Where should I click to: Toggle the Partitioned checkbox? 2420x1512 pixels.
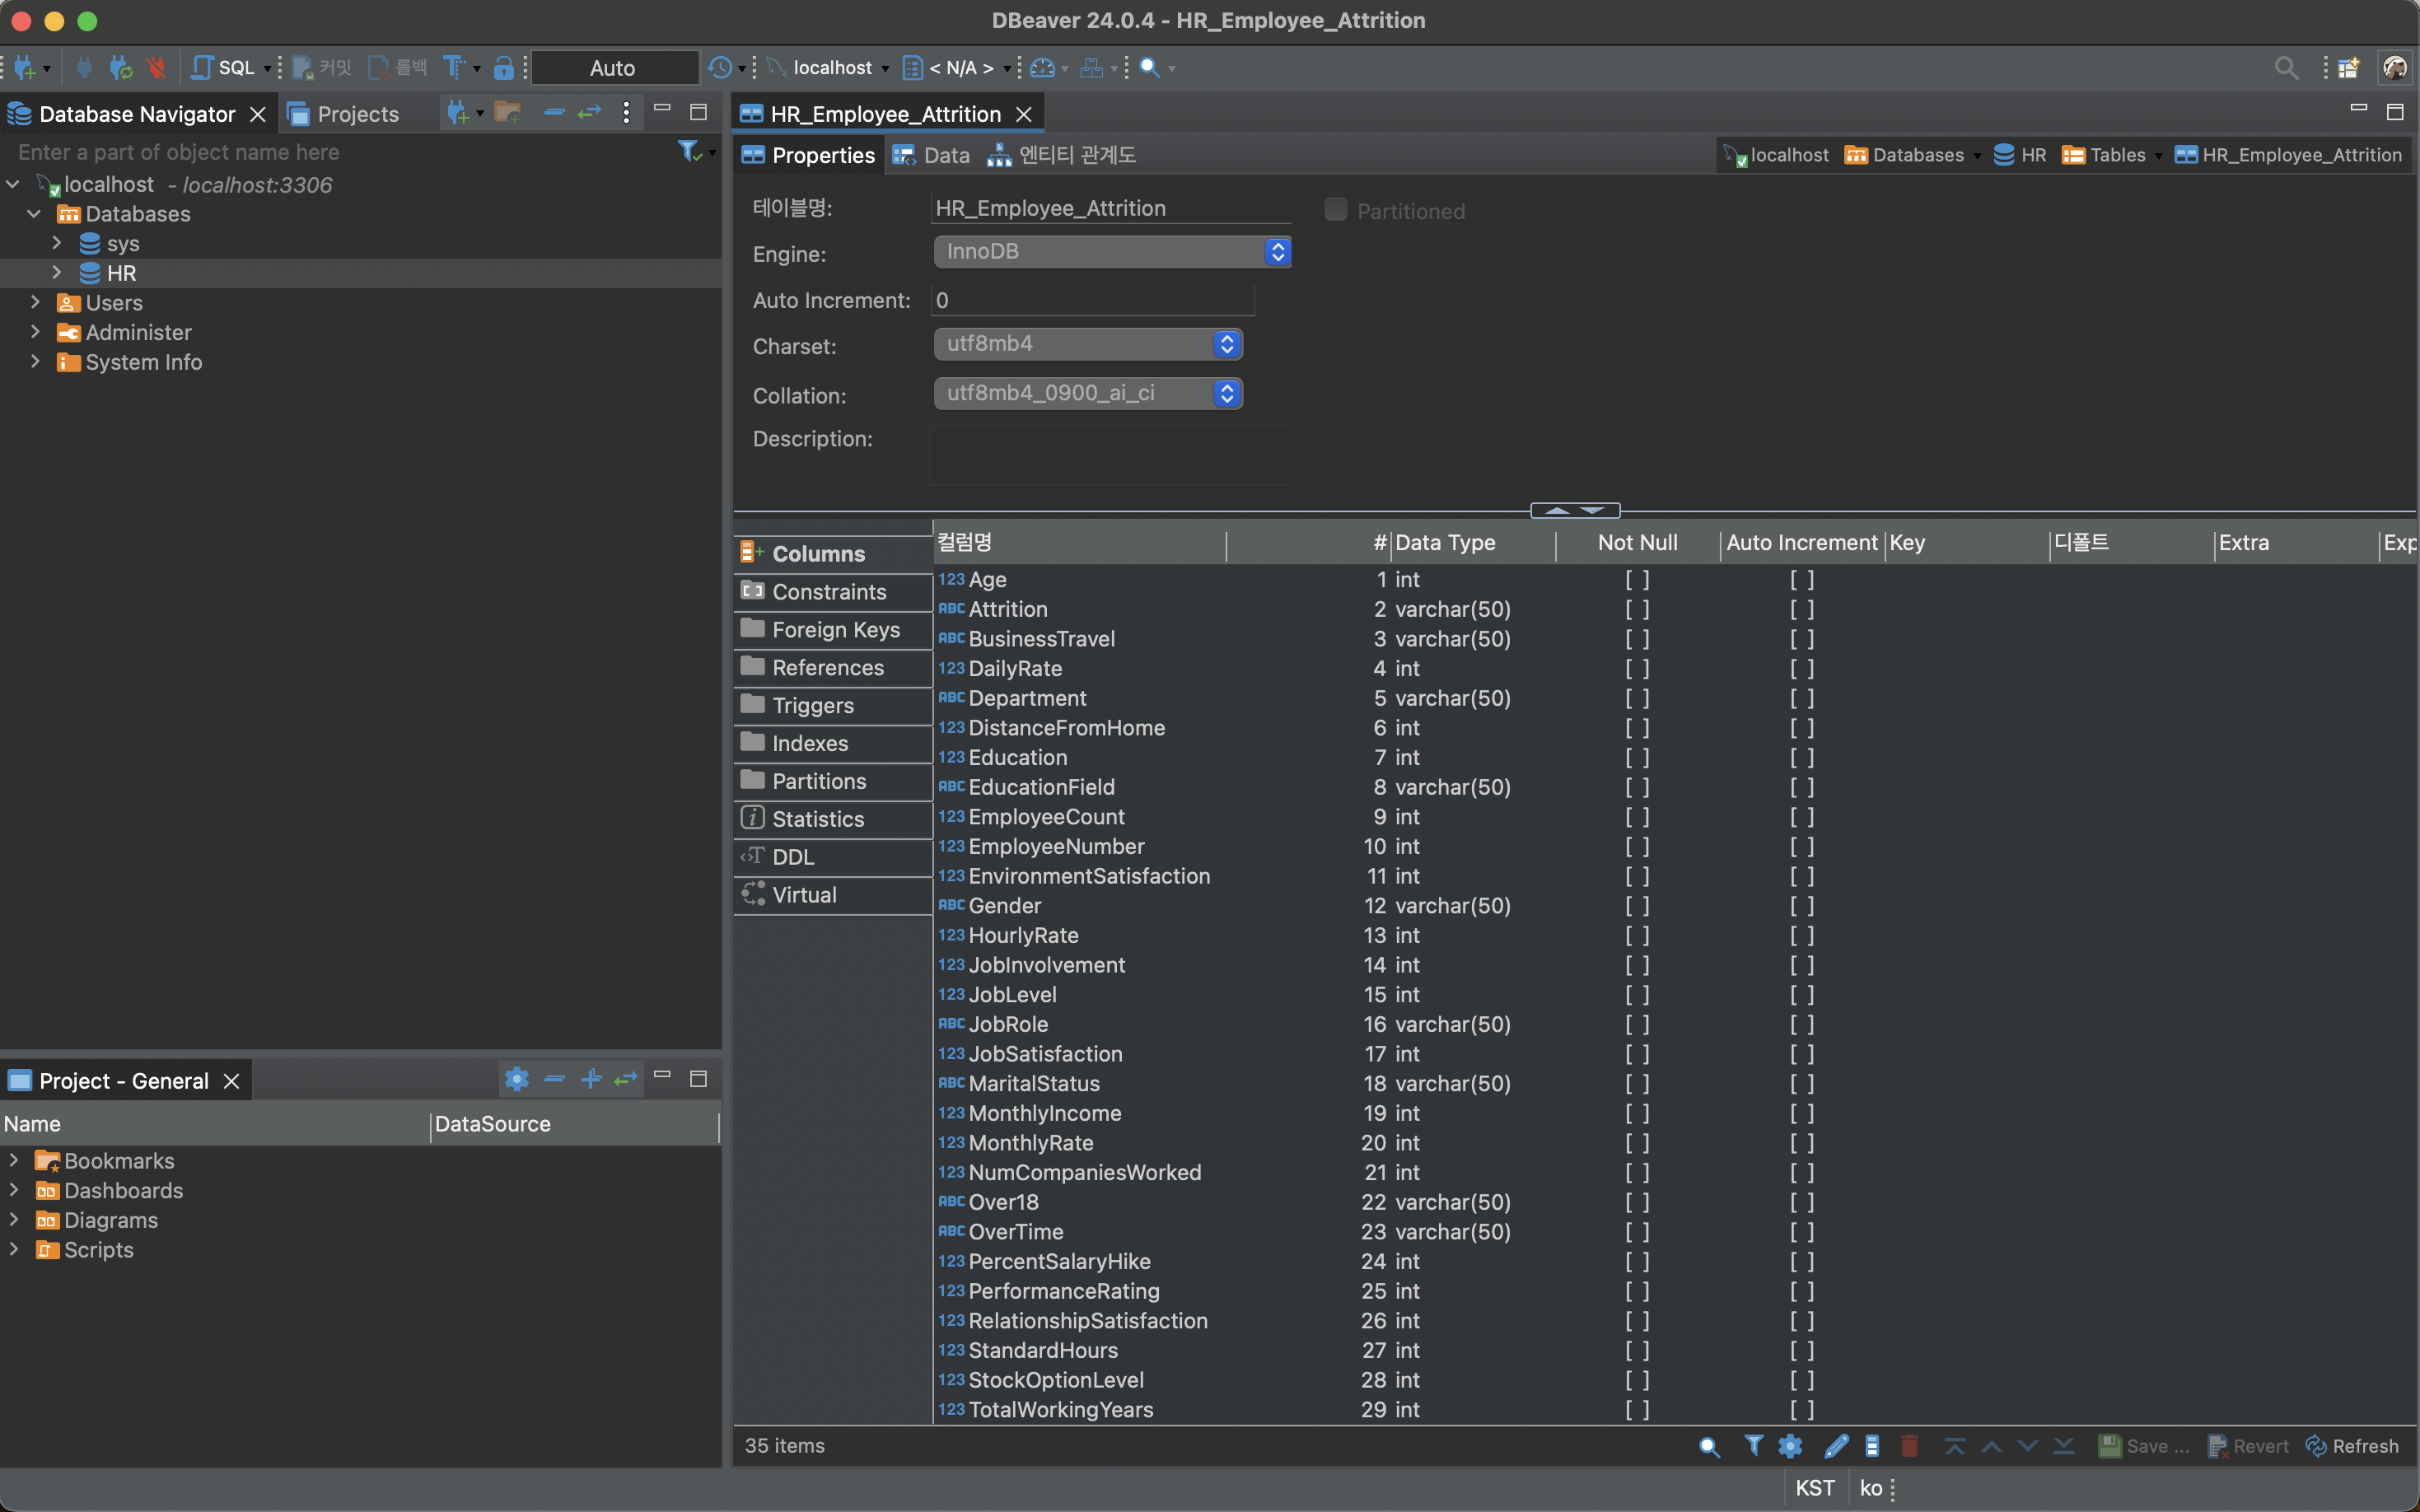1335,210
